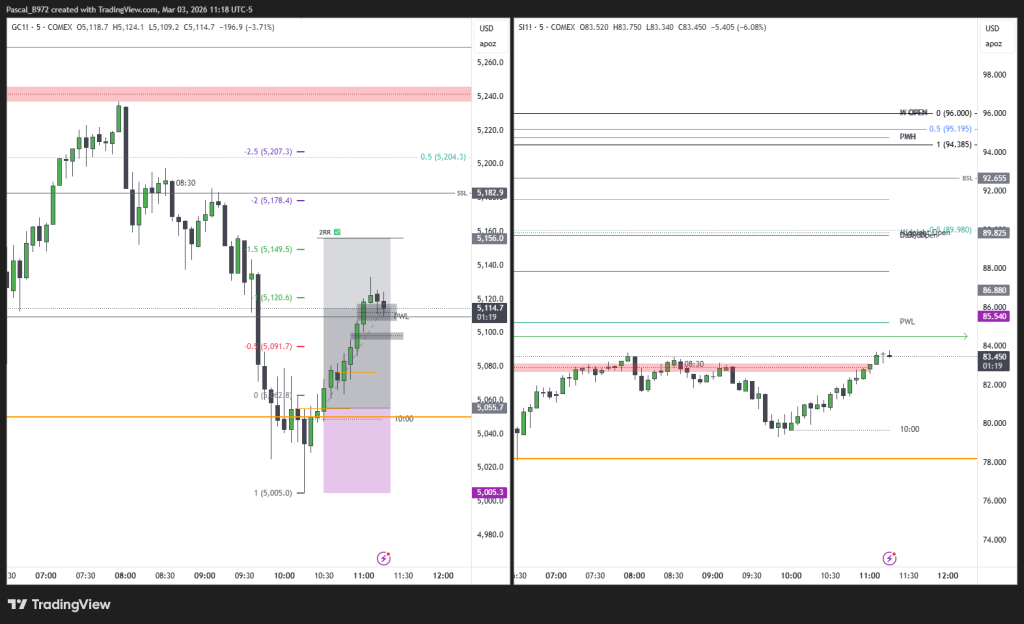Select the pink supply zone on gold chart
The height and width of the screenshot is (624, 1024).
(x=238, y=94)
